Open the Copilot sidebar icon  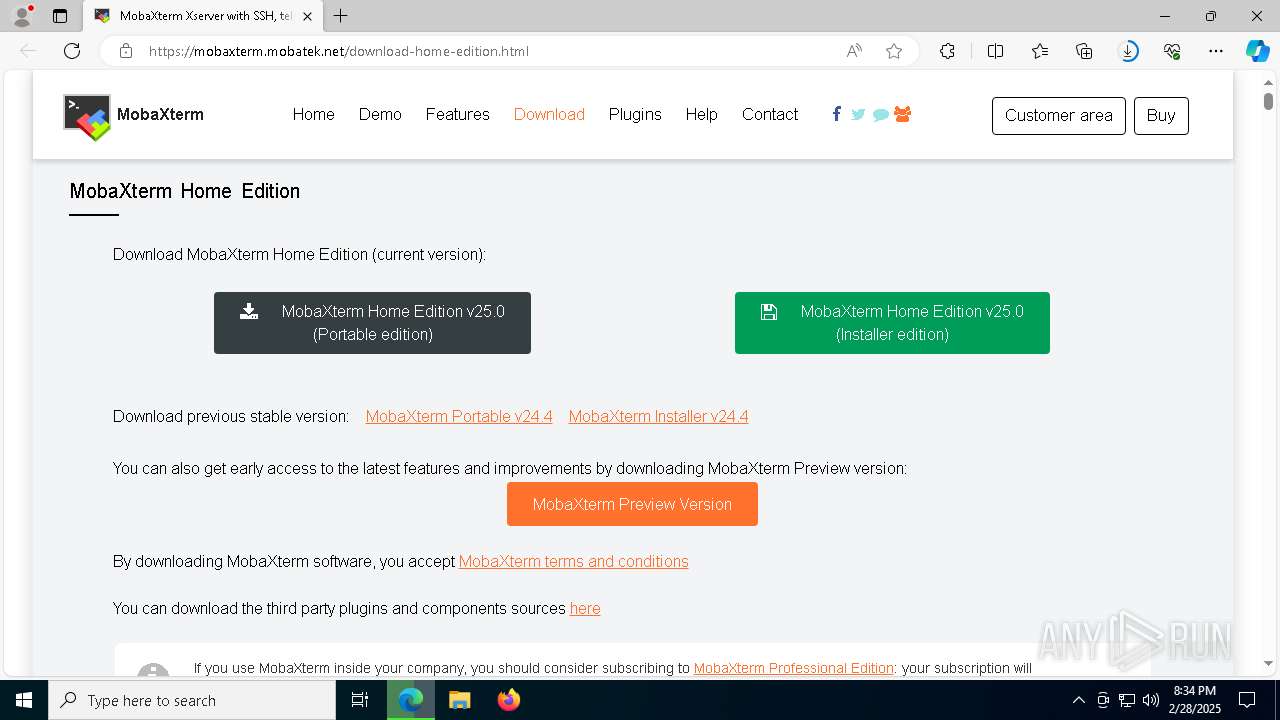[x=1257, y=51]
